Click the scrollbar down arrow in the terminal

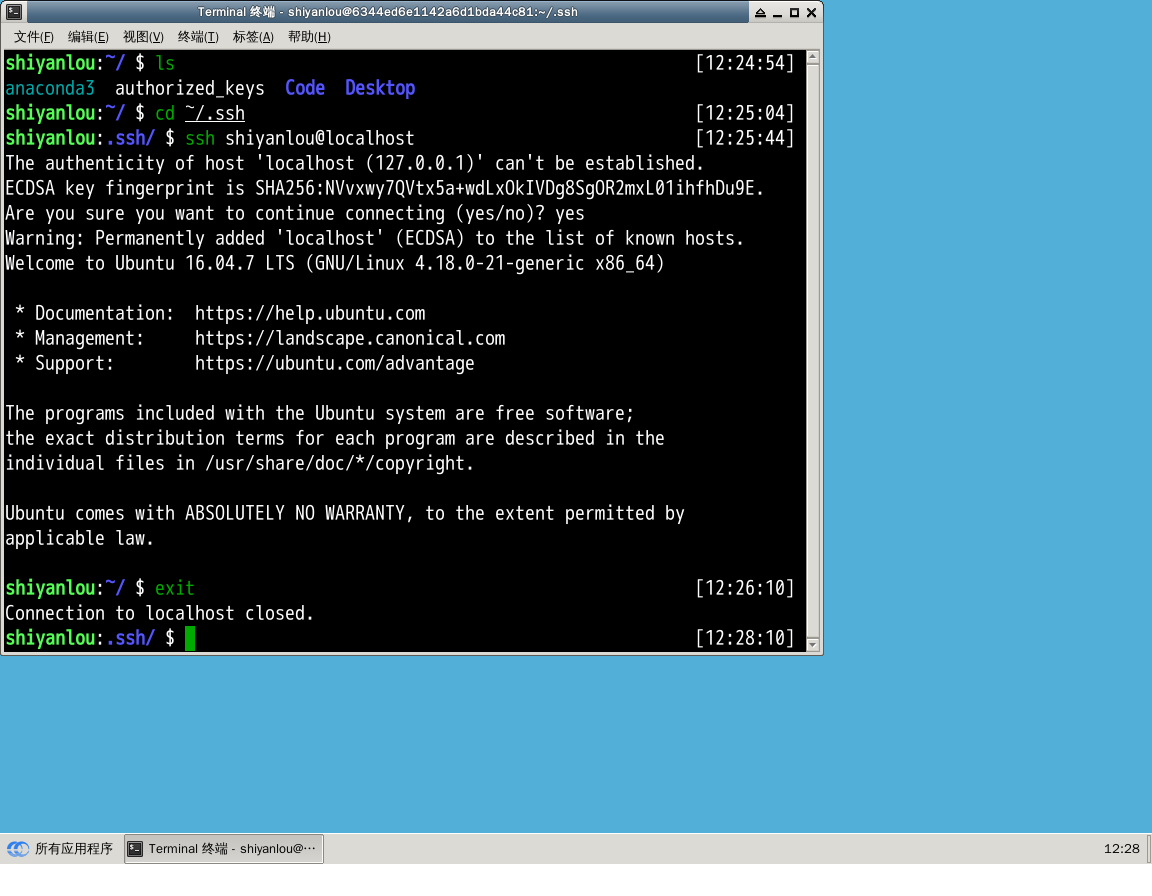(812, 644)
